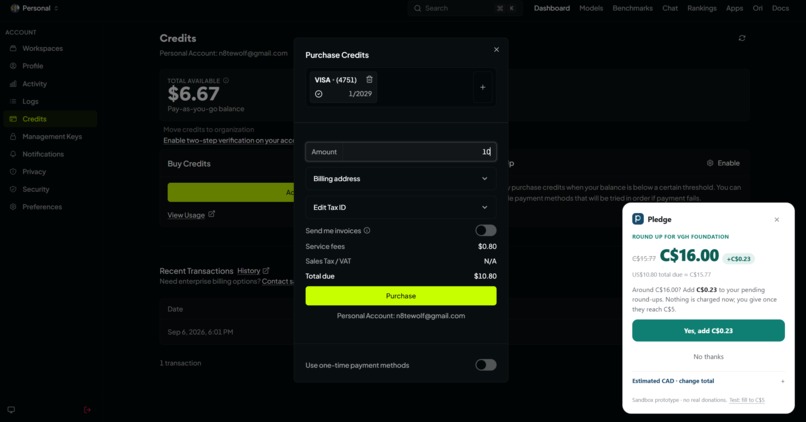Open the View Usage link

coord(191,215)
